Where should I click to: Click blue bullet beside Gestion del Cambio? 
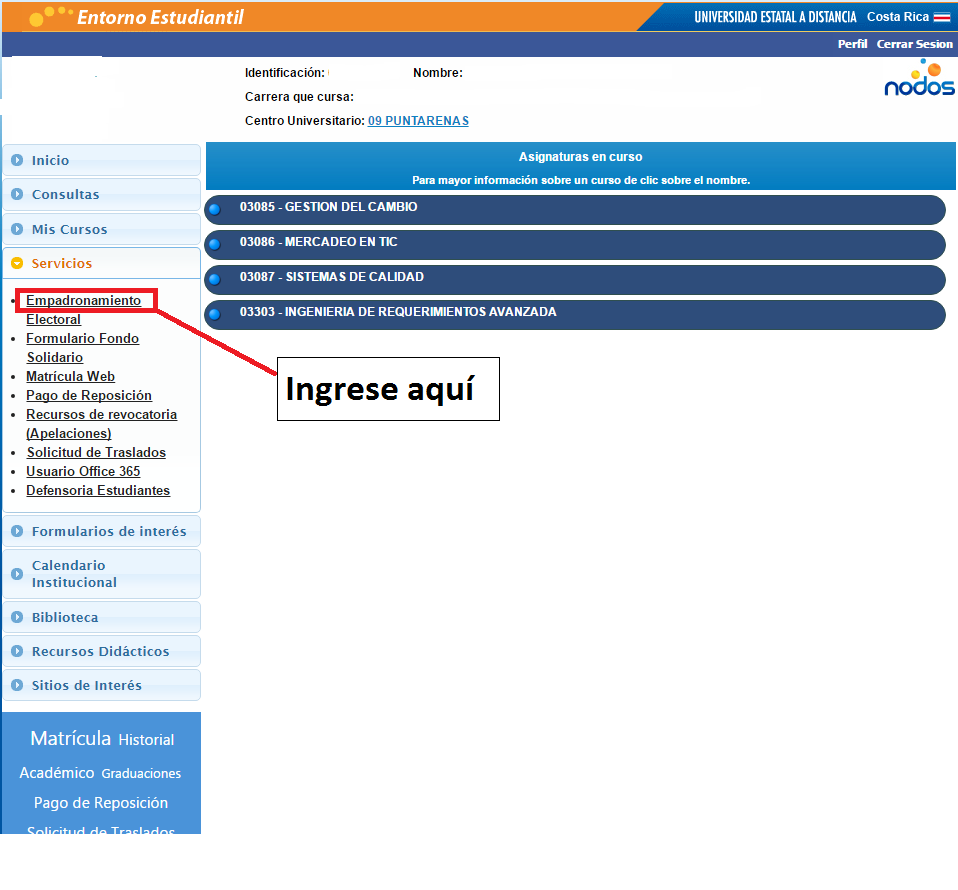pos(214,209)
